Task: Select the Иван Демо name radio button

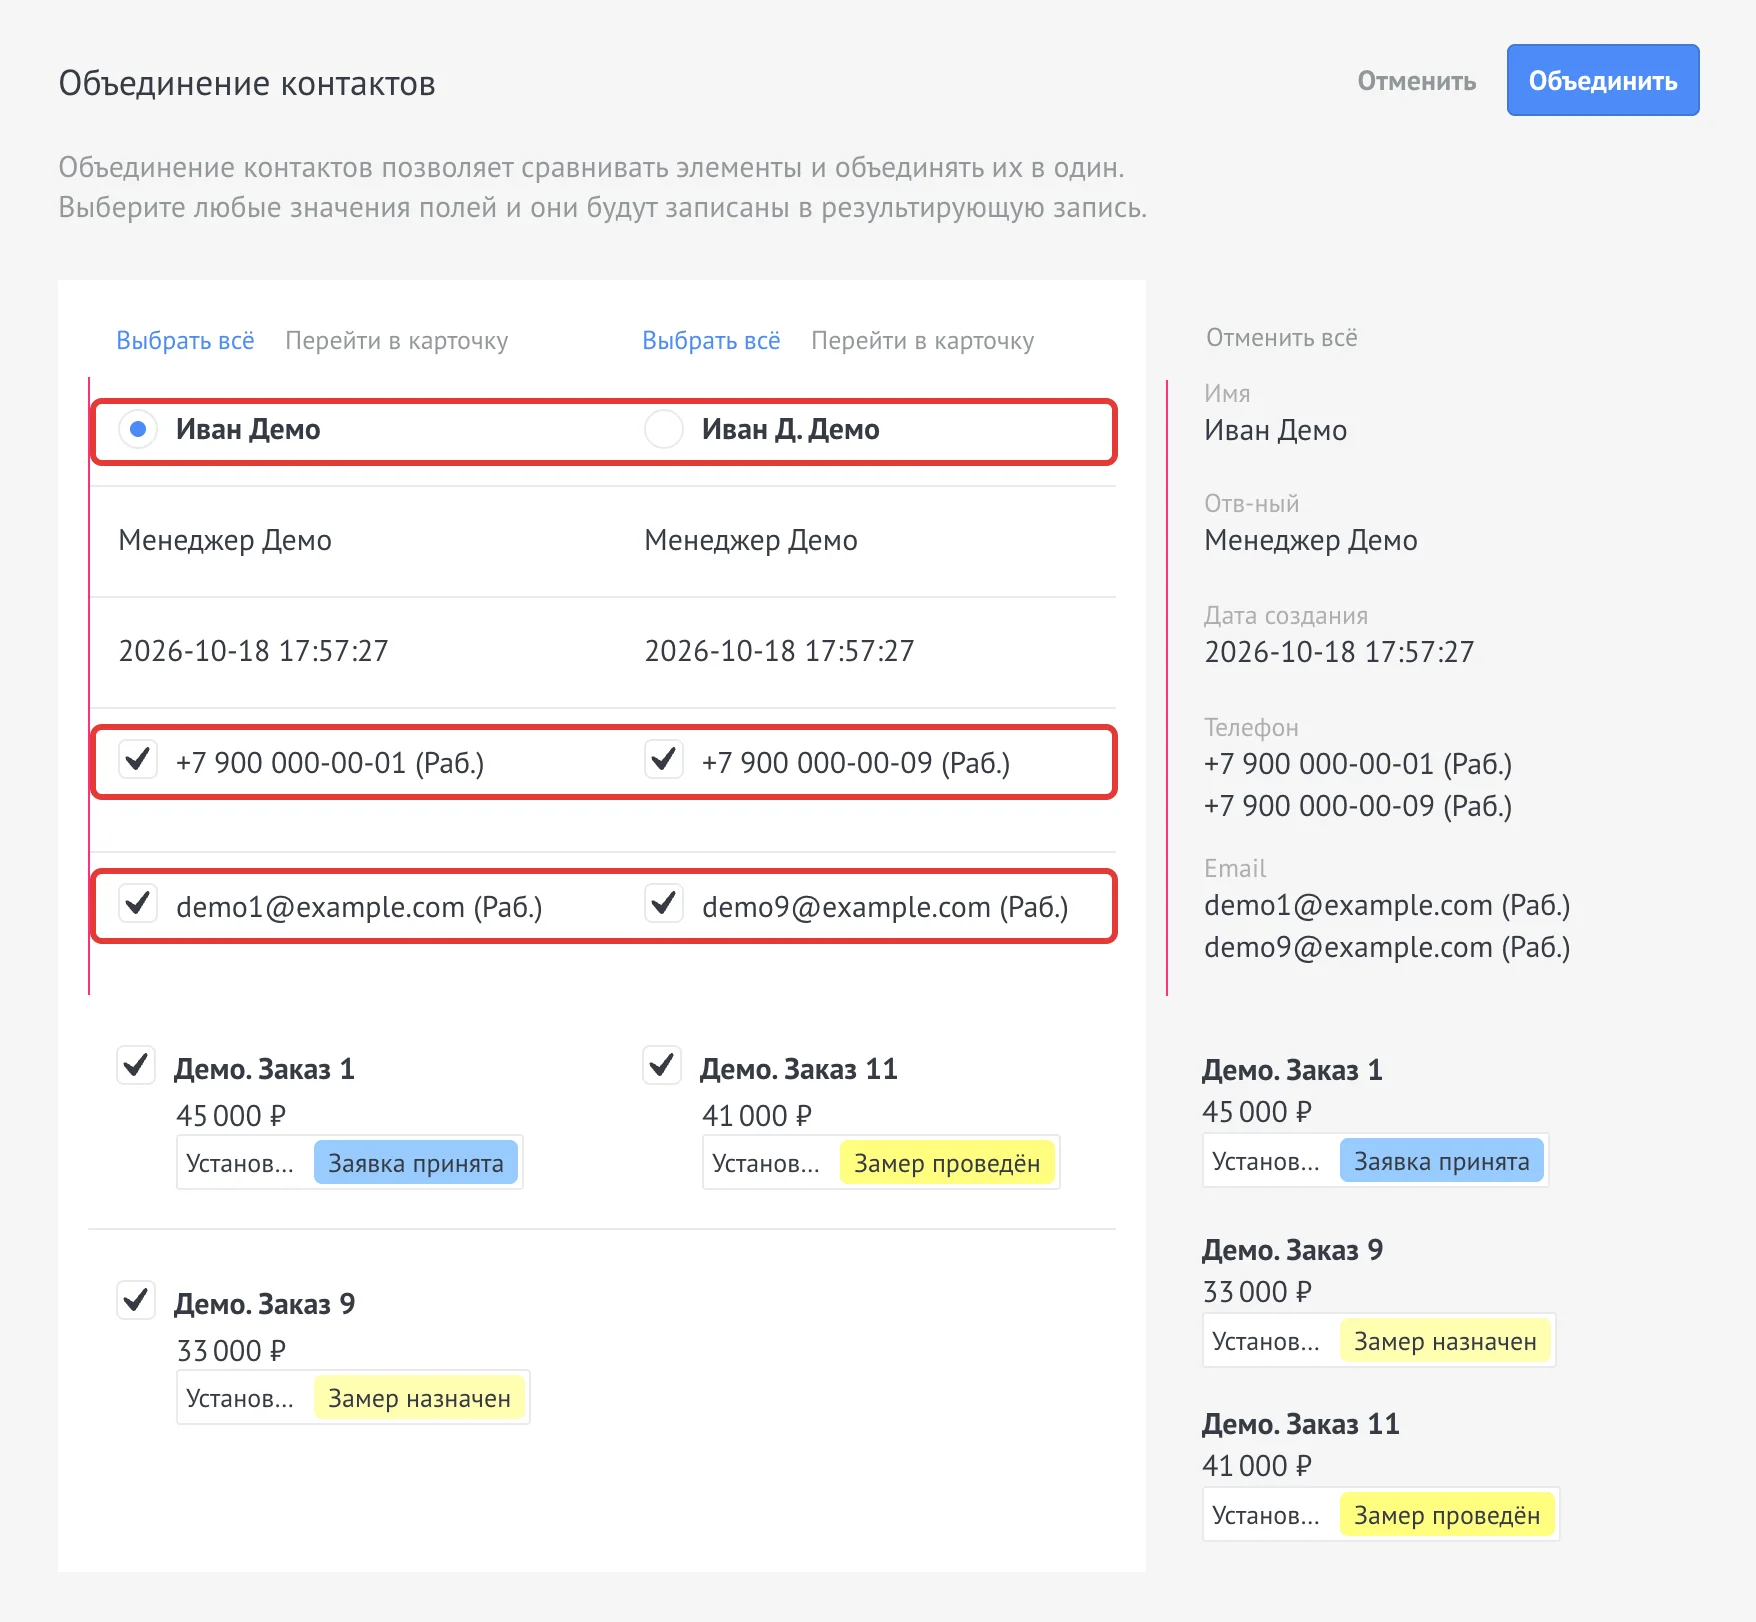Action: 138,429
